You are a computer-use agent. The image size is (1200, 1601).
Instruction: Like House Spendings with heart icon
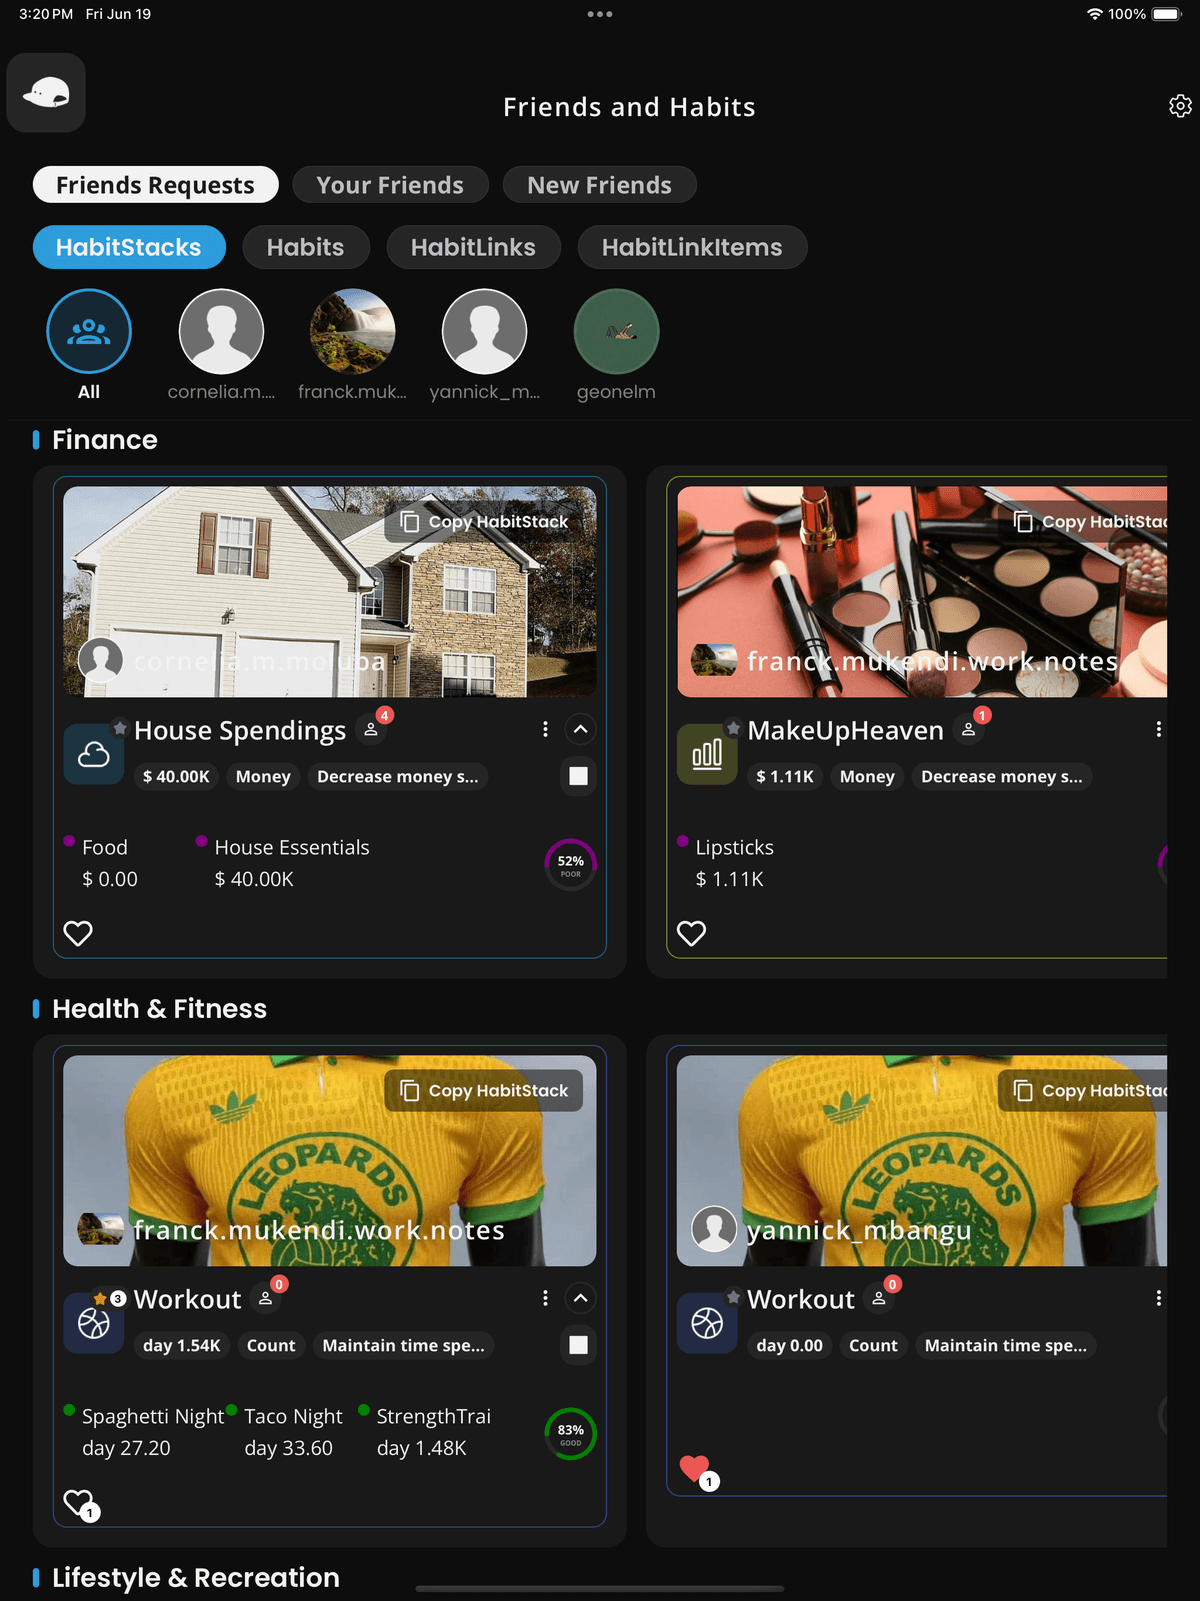pyautogui.click(x=78, y=933)
